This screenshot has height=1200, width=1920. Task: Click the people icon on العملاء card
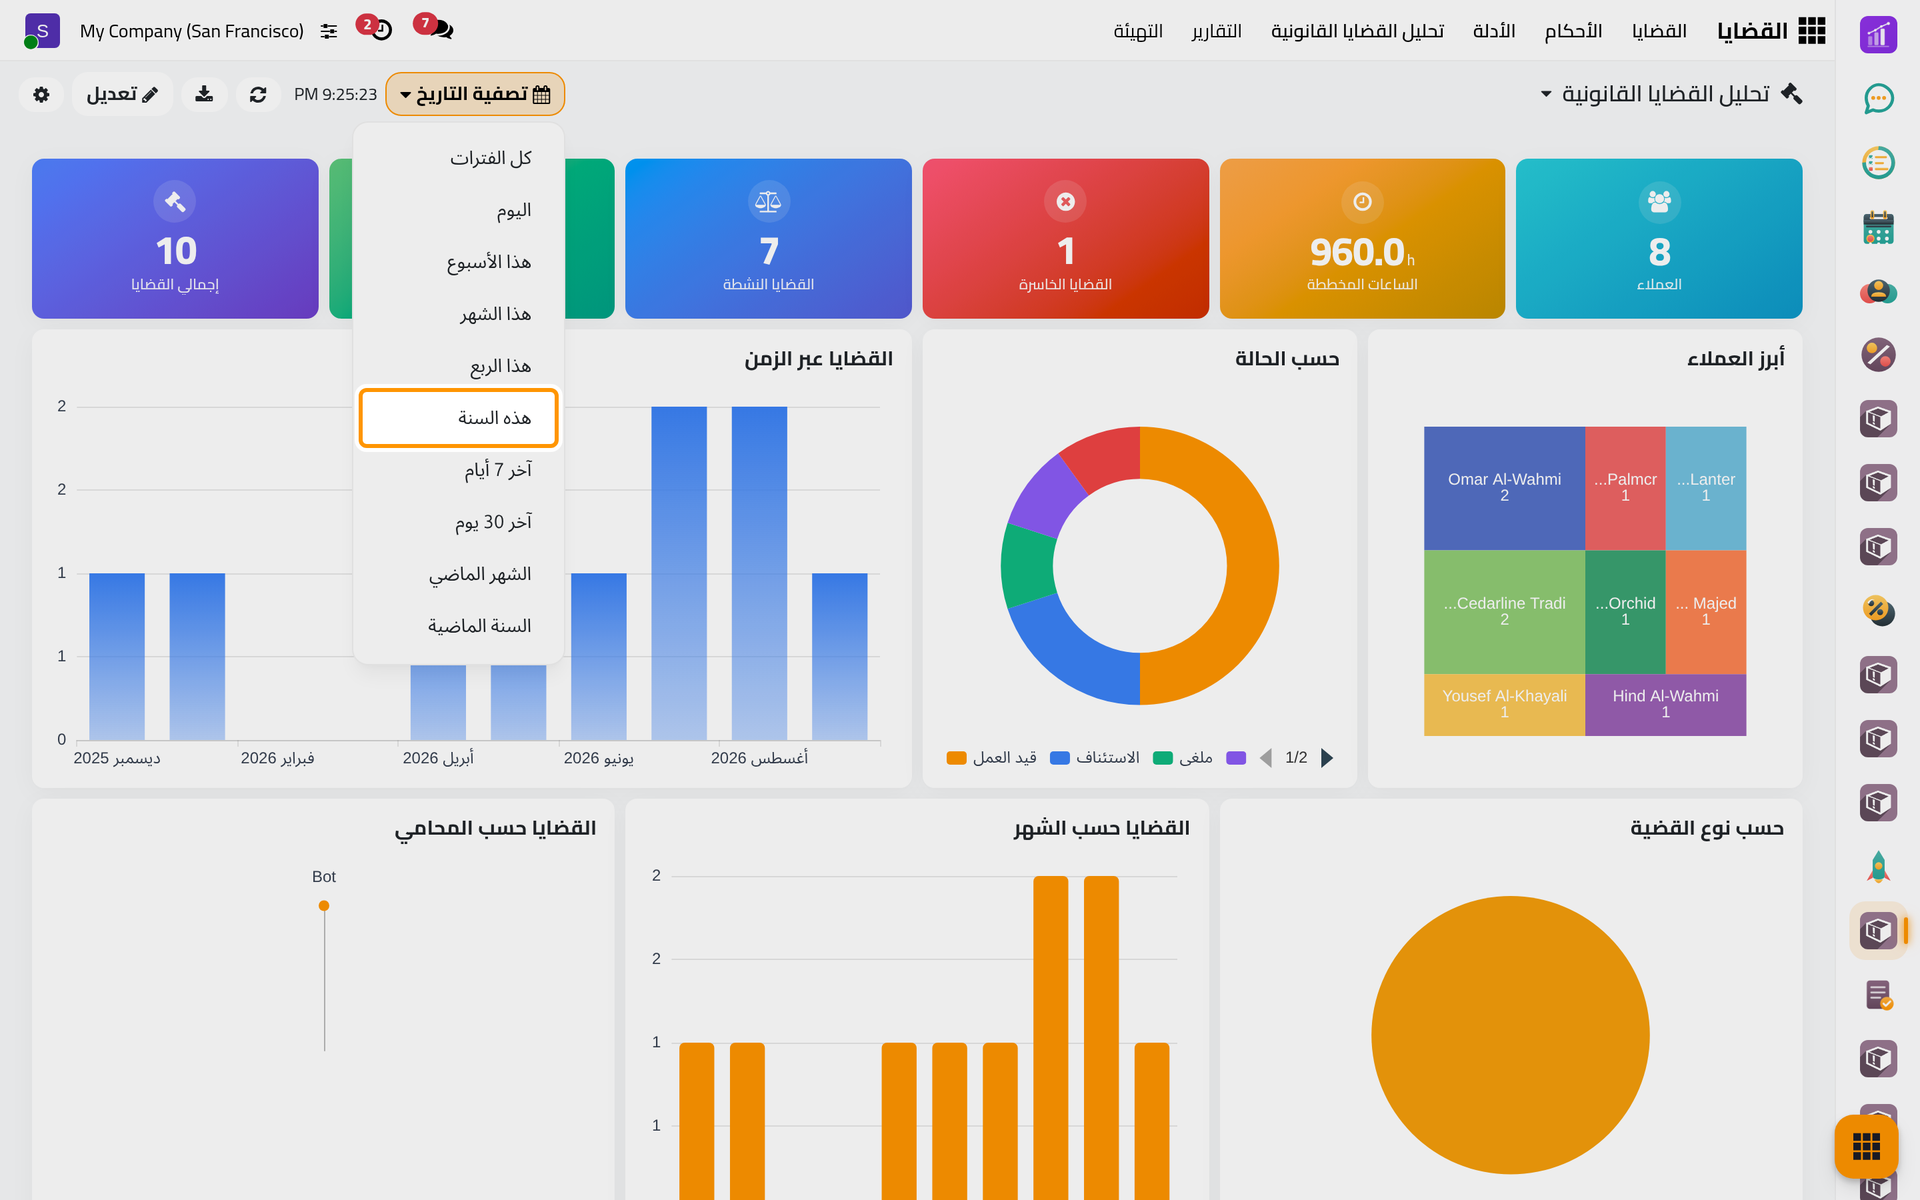pos(1659,202)
